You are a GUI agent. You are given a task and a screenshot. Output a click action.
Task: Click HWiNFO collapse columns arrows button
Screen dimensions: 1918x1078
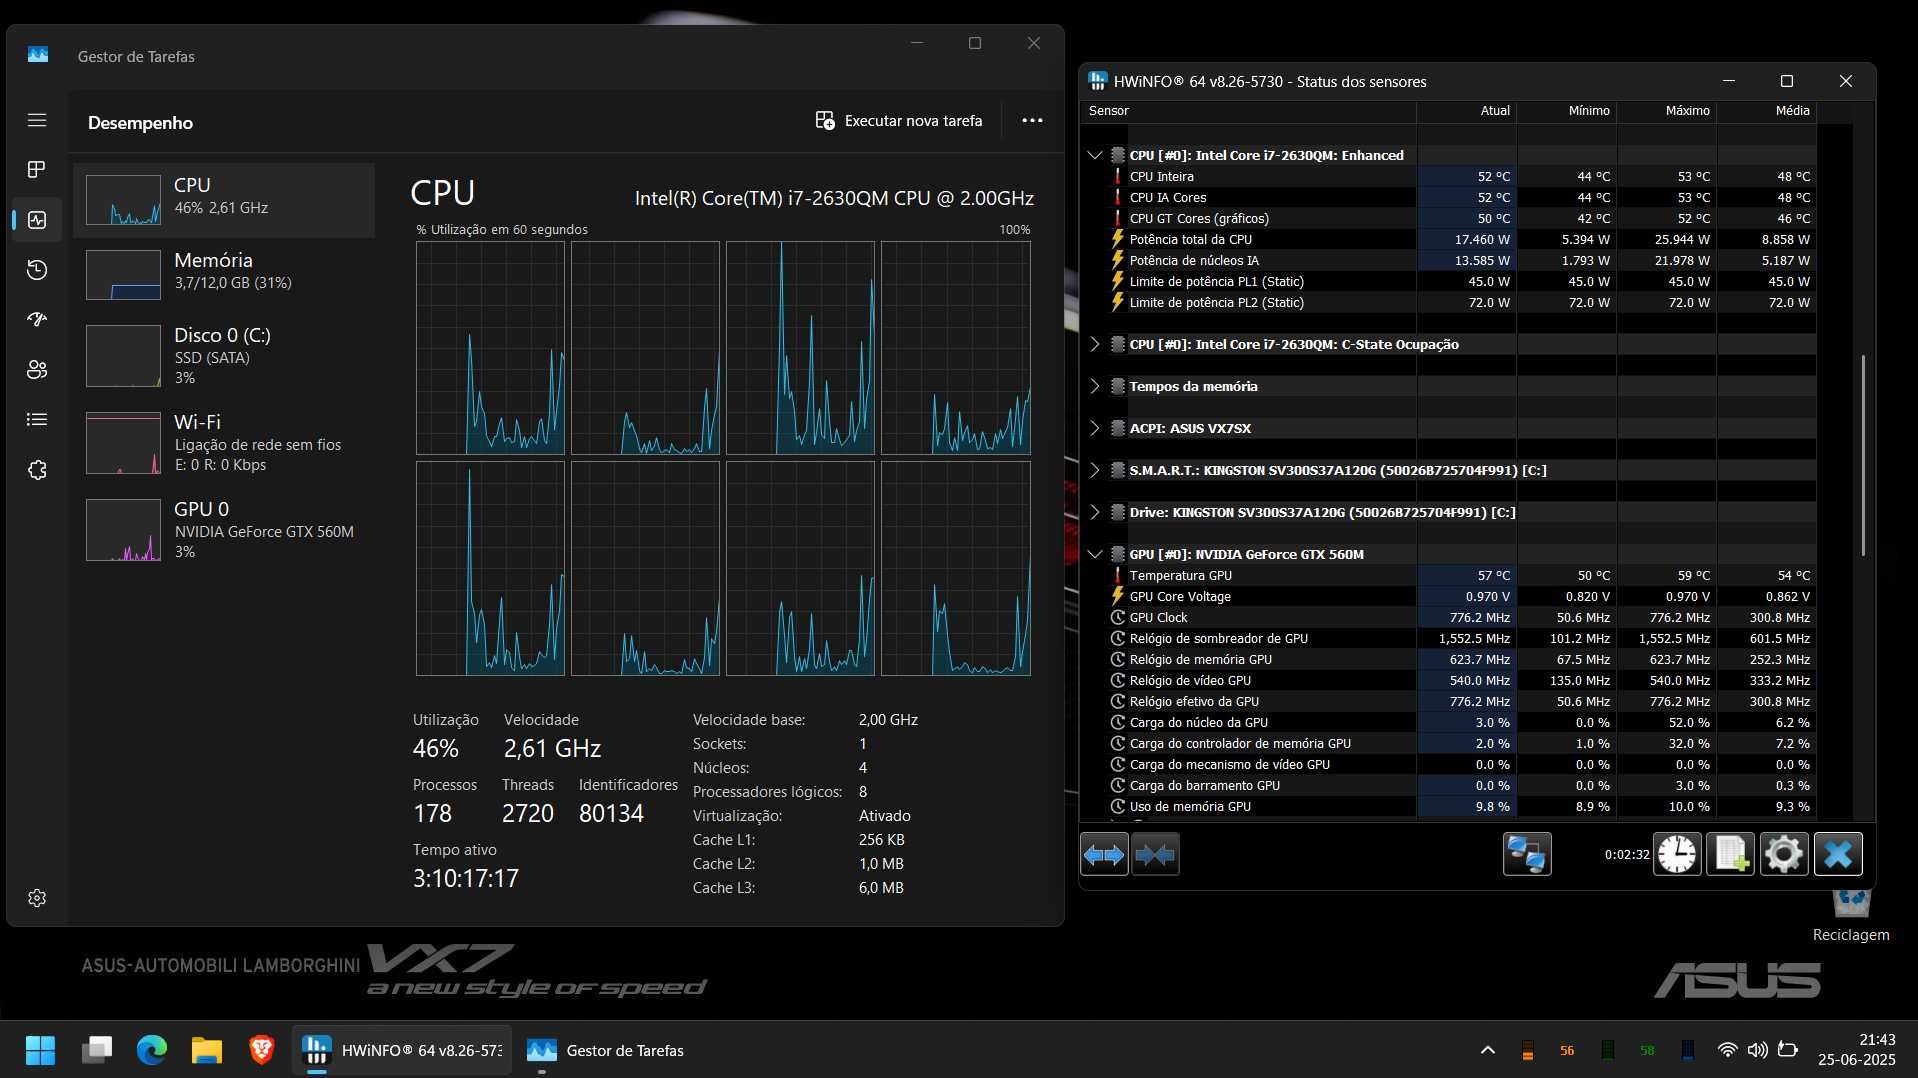click(1155, 854)
